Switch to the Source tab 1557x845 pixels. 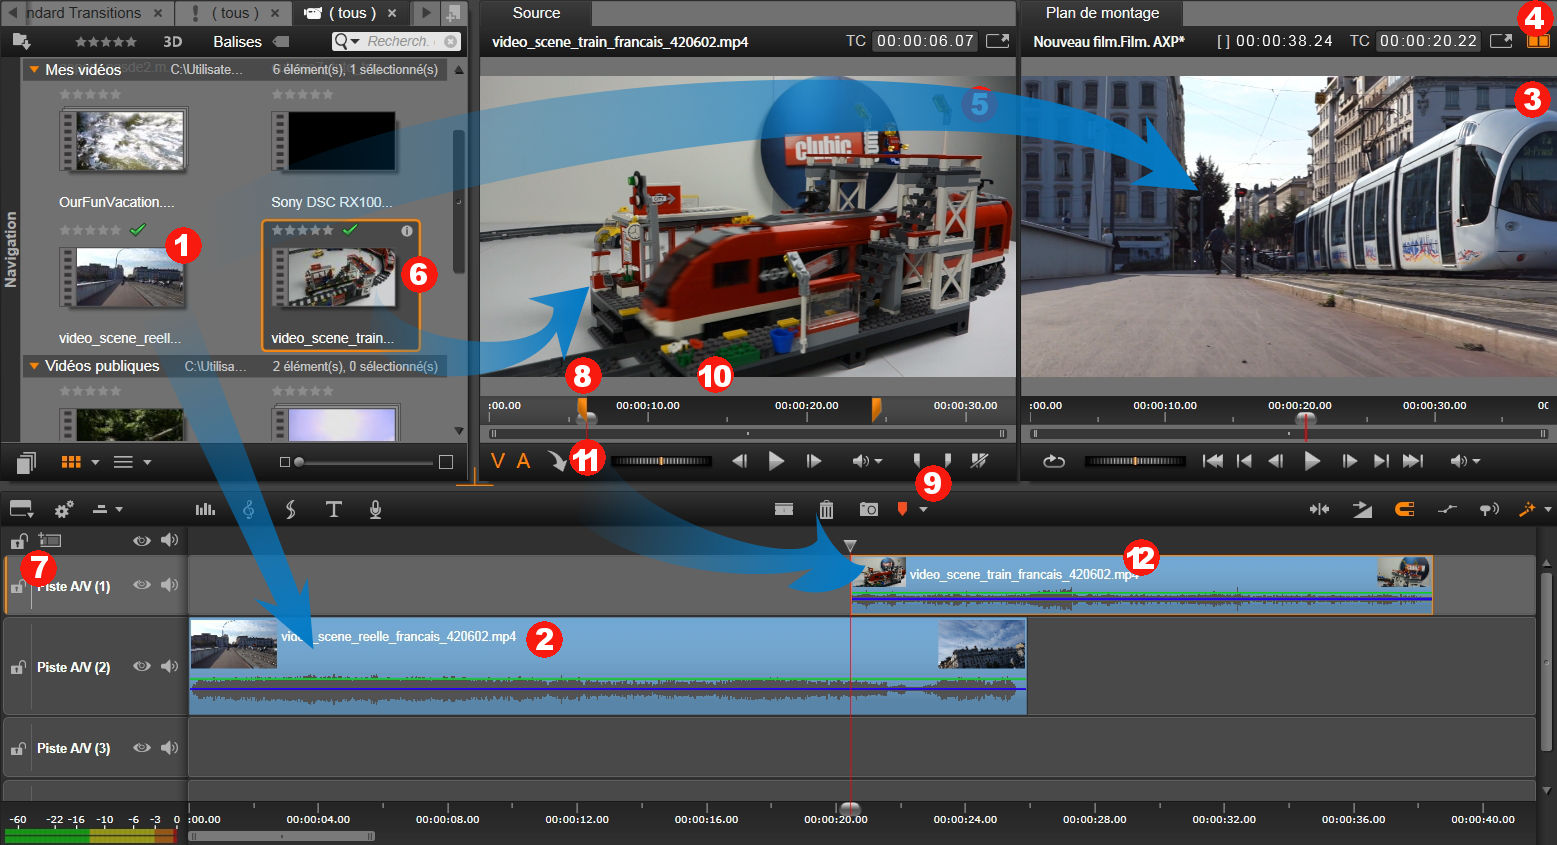(536, 13)
